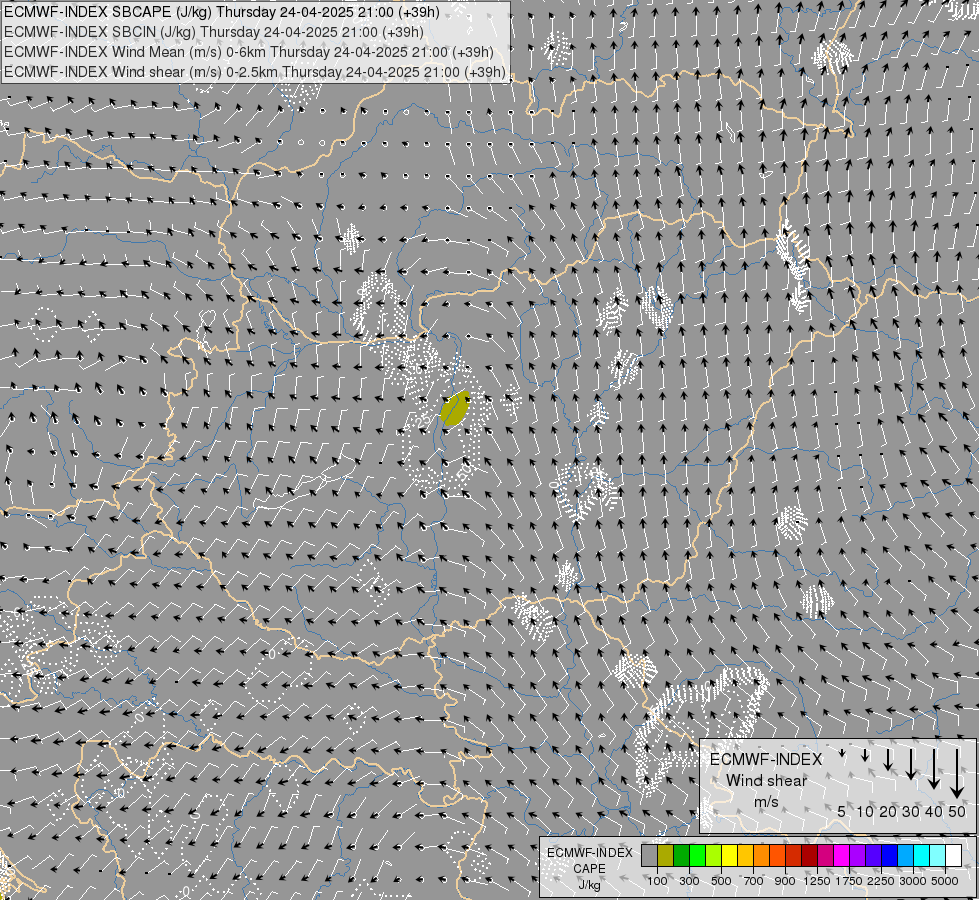
Task: Select the pure blue CAPE legend swatch
Action: [x=890, y=856]
